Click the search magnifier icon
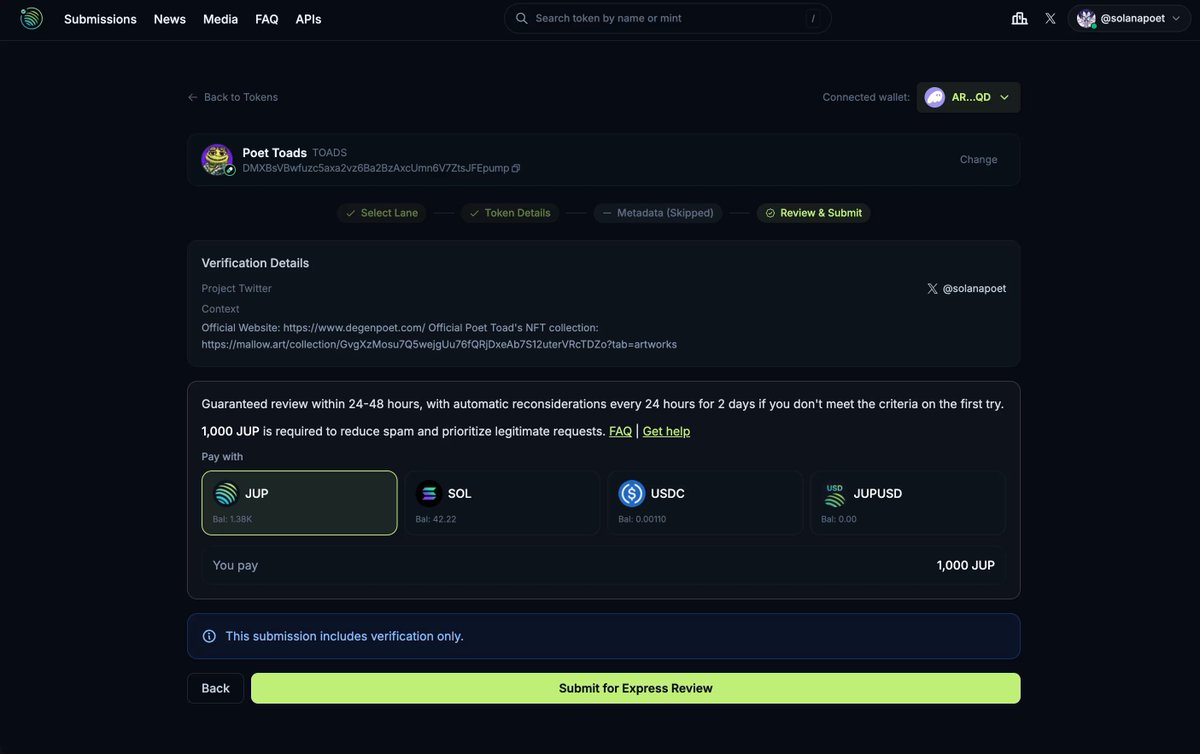This screenshot has width=1200, height=754. tap(521, 18)
